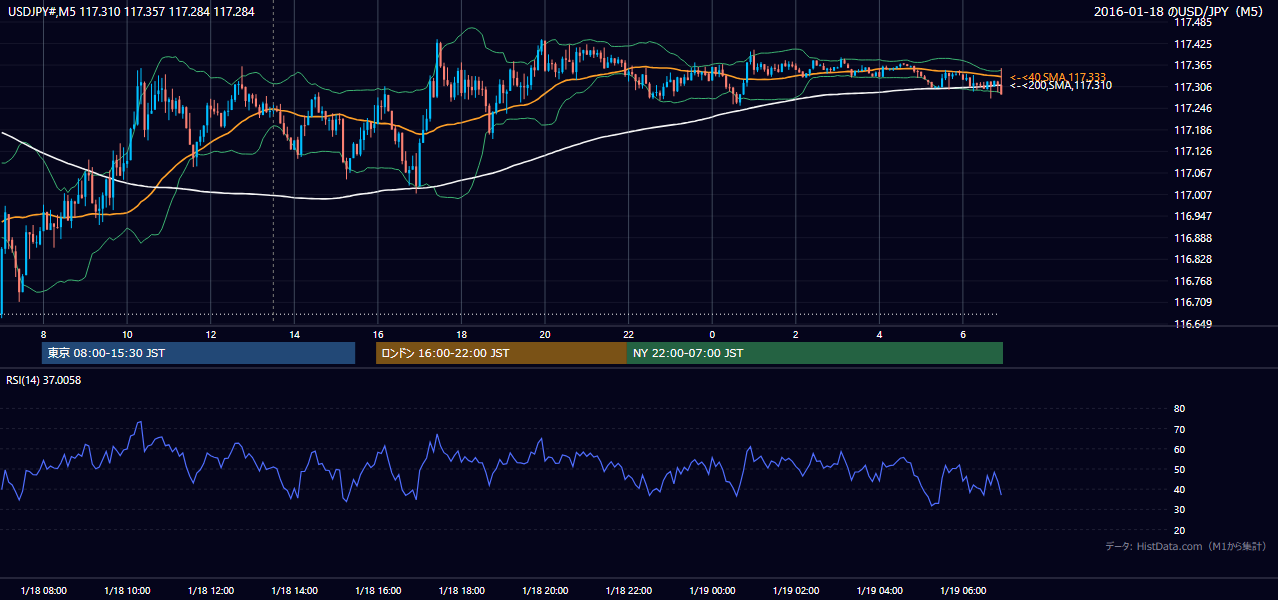Click the RSI 30 level label
Screen dimensions: 1278x600
(1180, 510)
